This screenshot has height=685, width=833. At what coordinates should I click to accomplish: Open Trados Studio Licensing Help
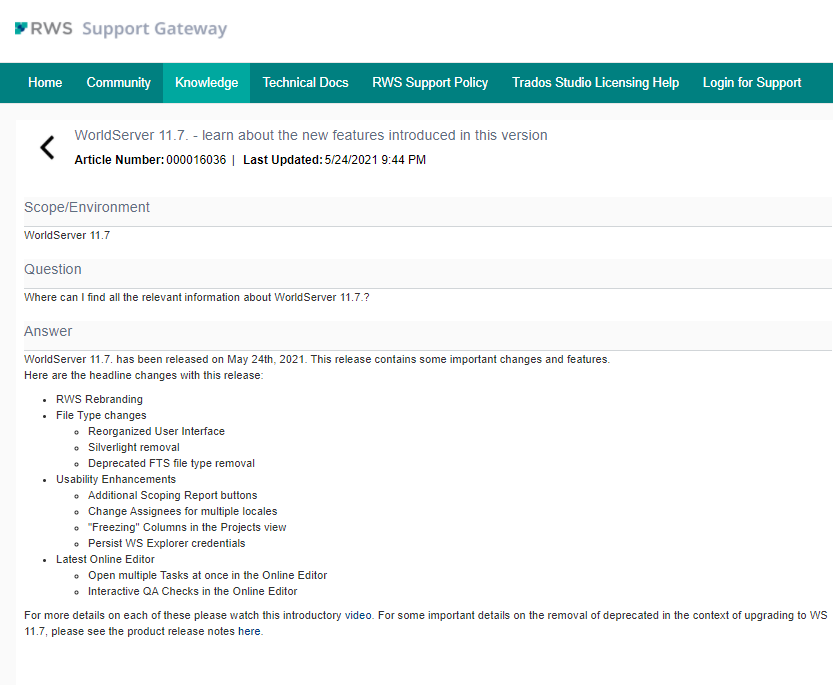click(596, 83)
